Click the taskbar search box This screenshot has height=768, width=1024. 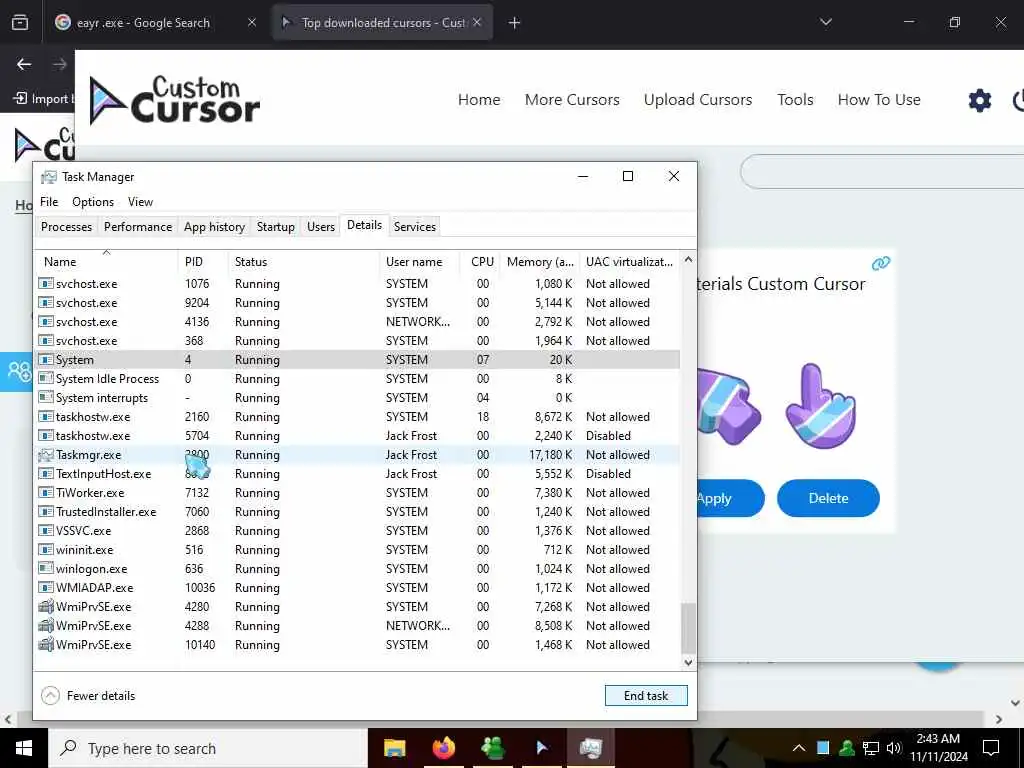click(208, 748)
